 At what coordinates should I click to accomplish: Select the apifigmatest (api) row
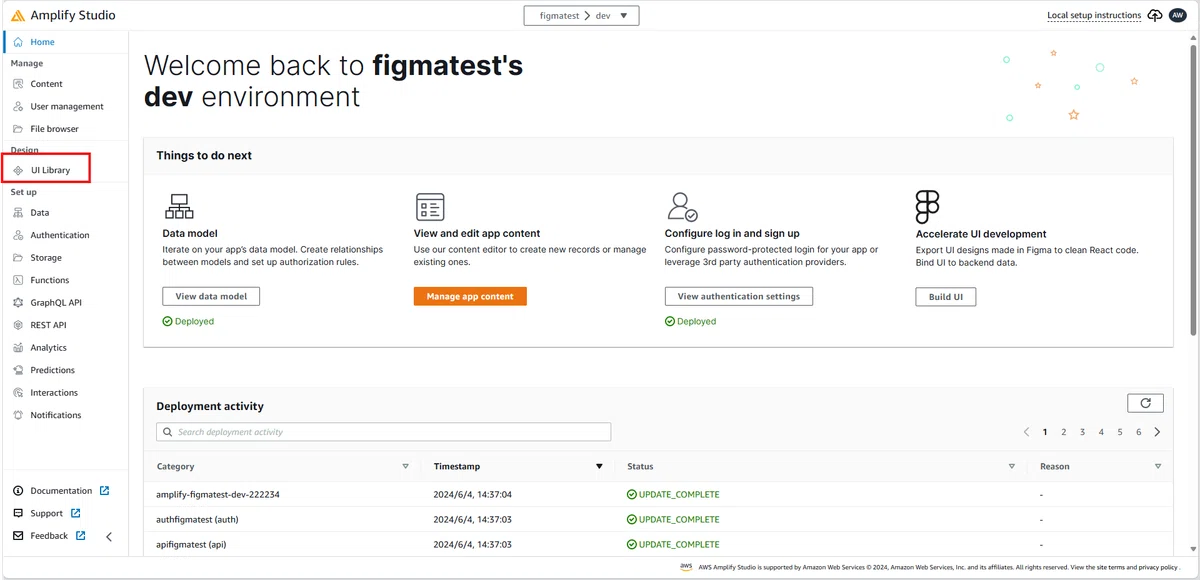point(660,544)
